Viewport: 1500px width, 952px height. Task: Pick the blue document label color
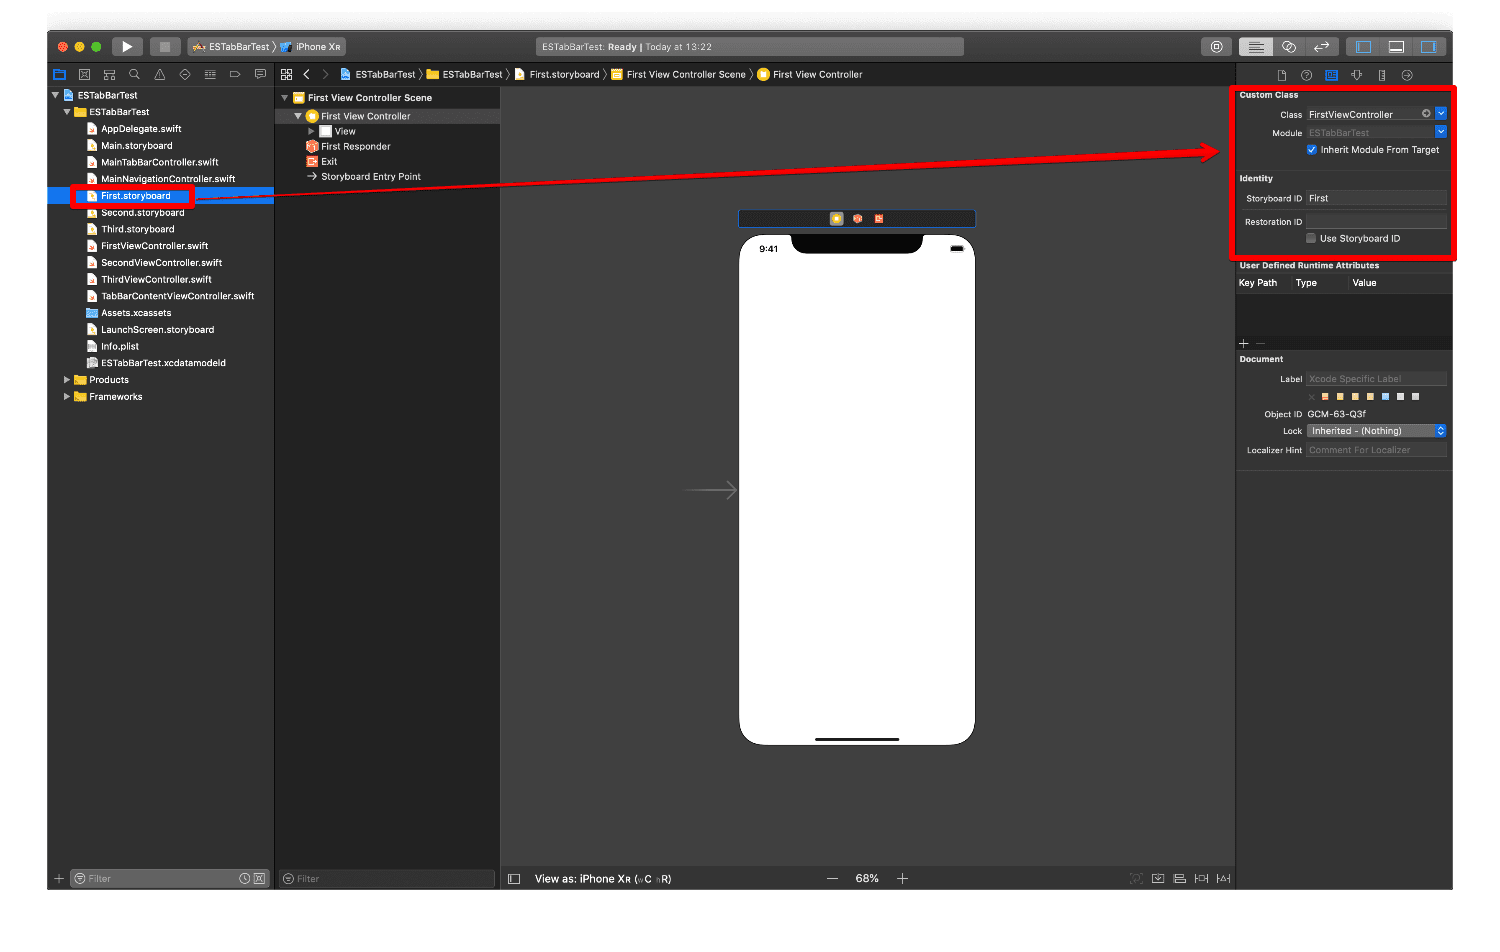(1385, 397)
